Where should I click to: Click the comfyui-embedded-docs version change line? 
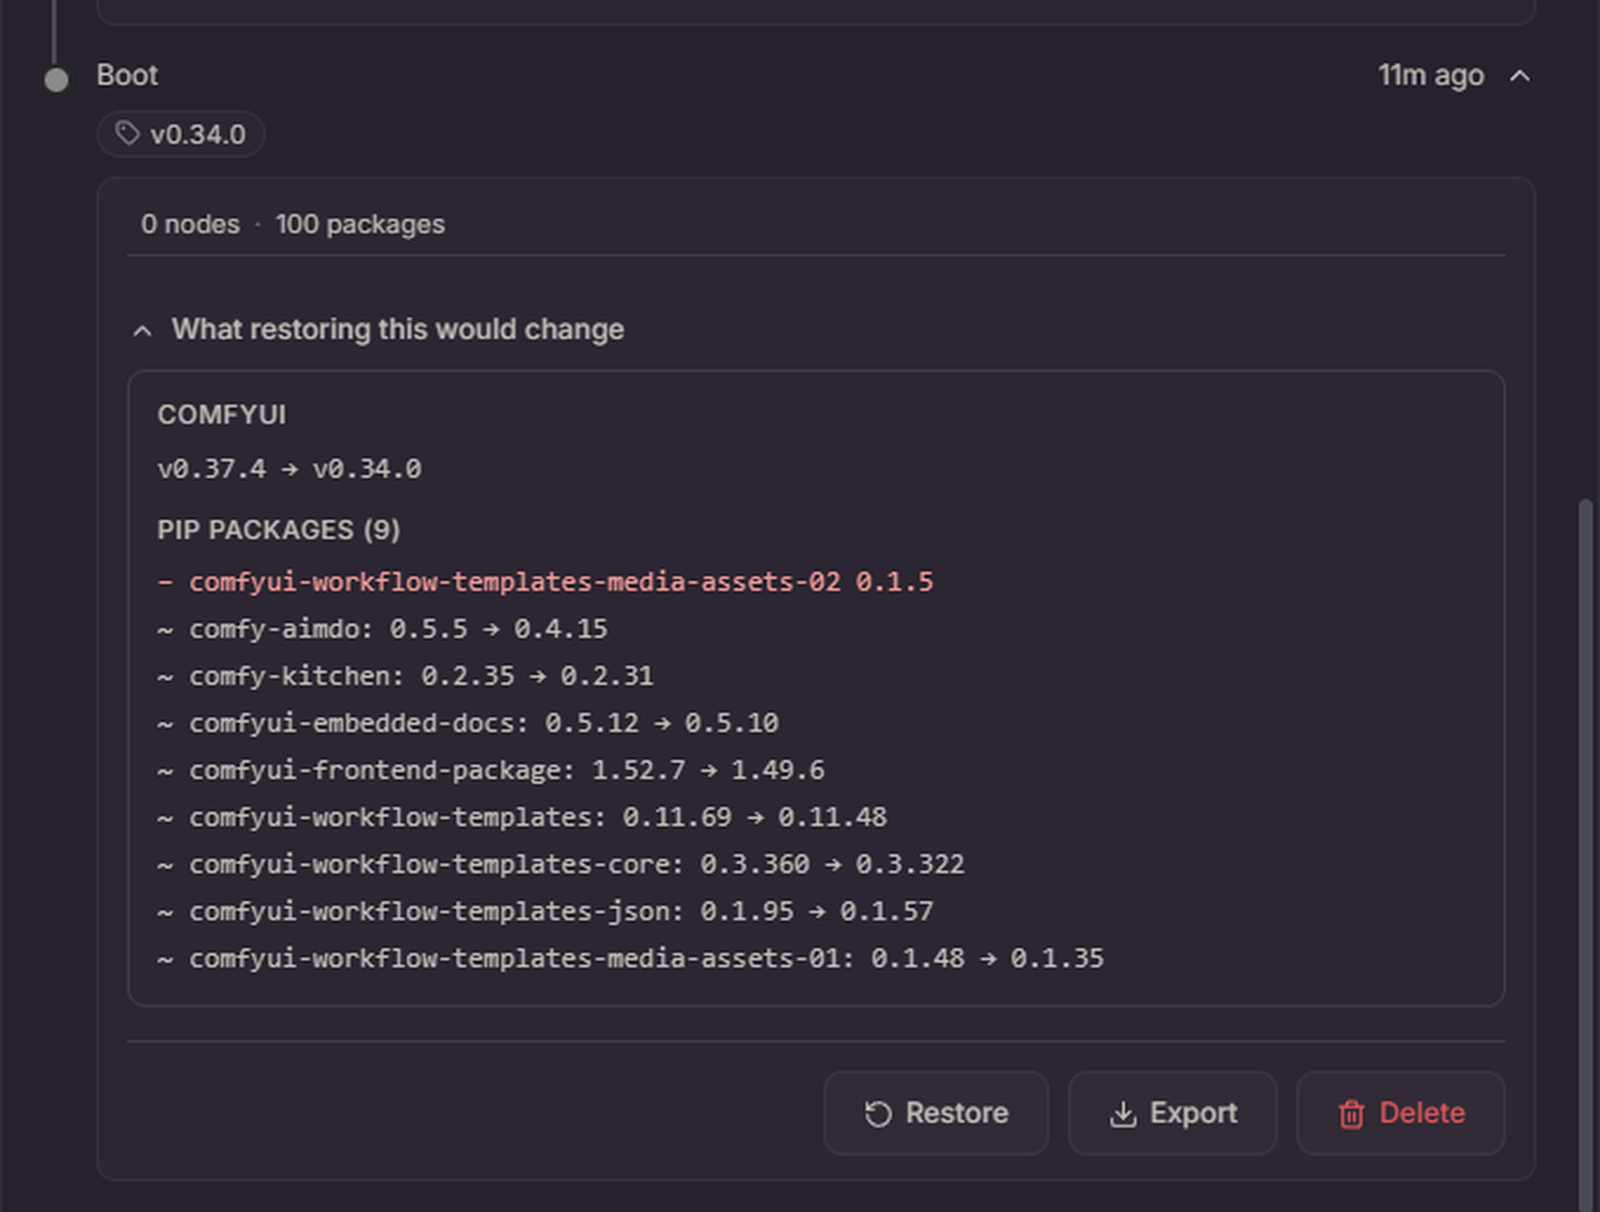[468, 723]
